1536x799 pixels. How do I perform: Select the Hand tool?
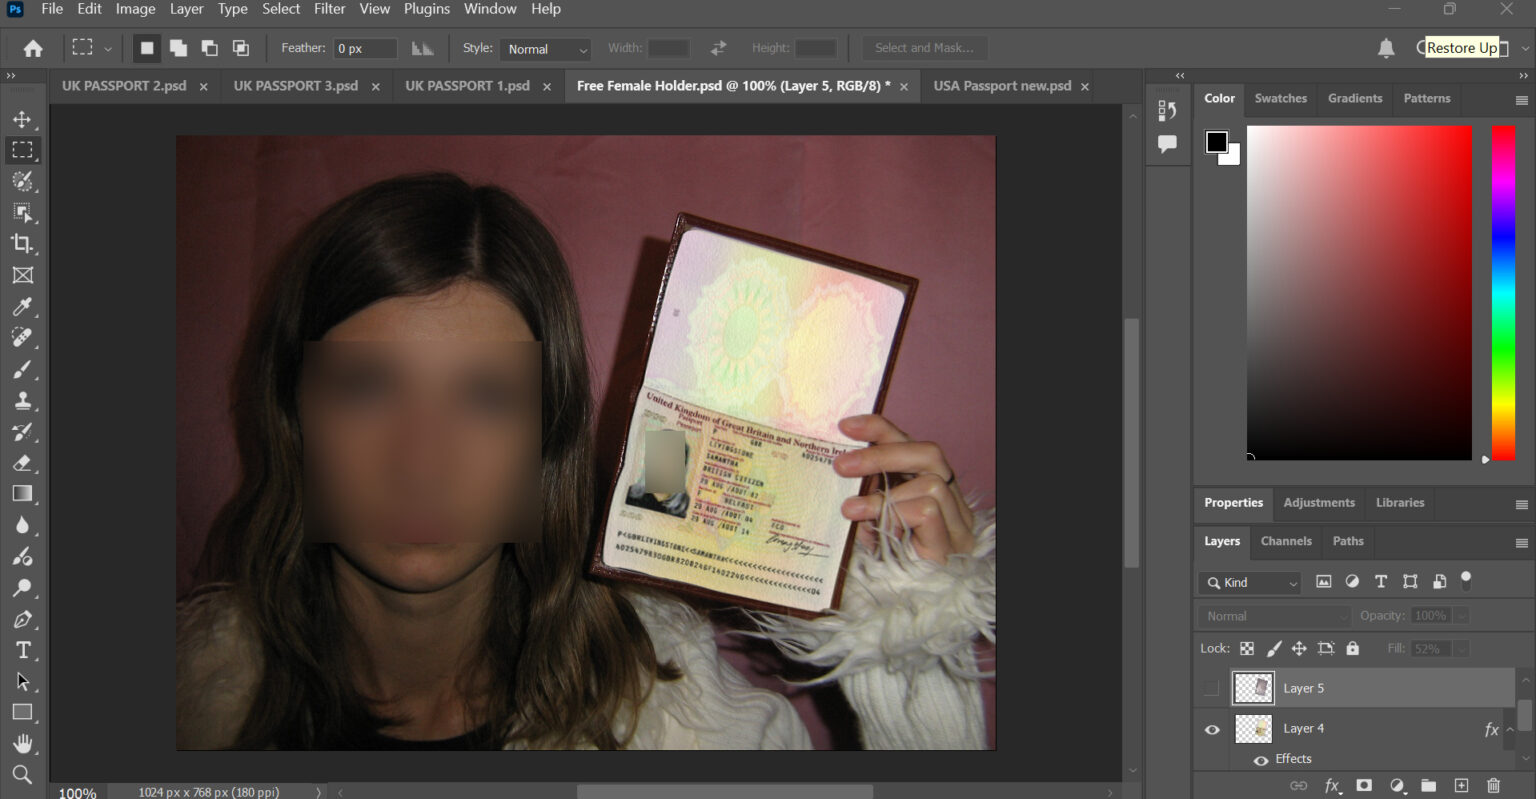(x=22, y=744)
